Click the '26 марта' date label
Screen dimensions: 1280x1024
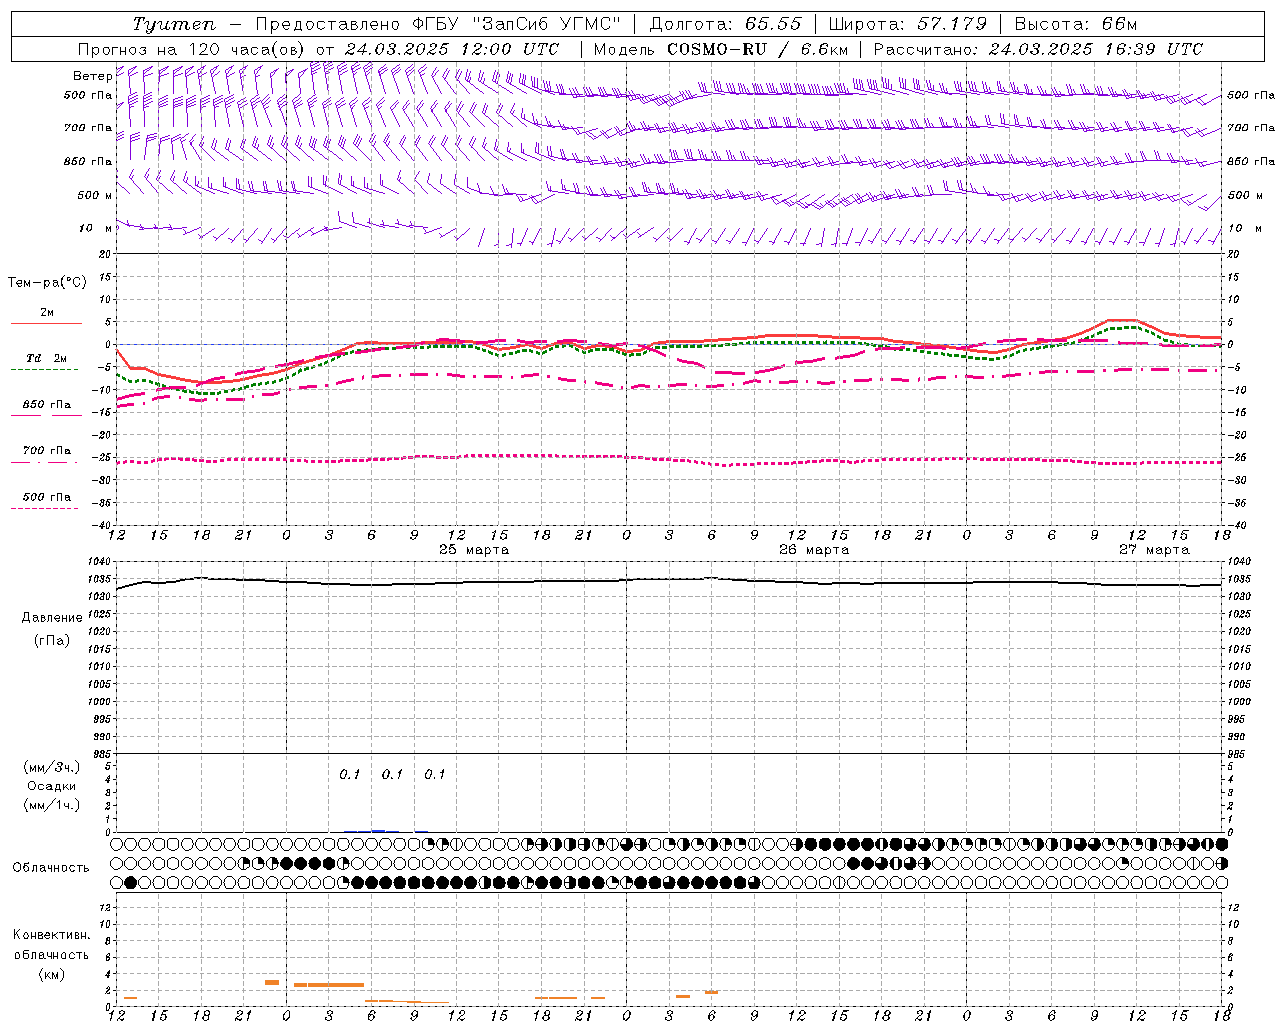tap(814, 550)
